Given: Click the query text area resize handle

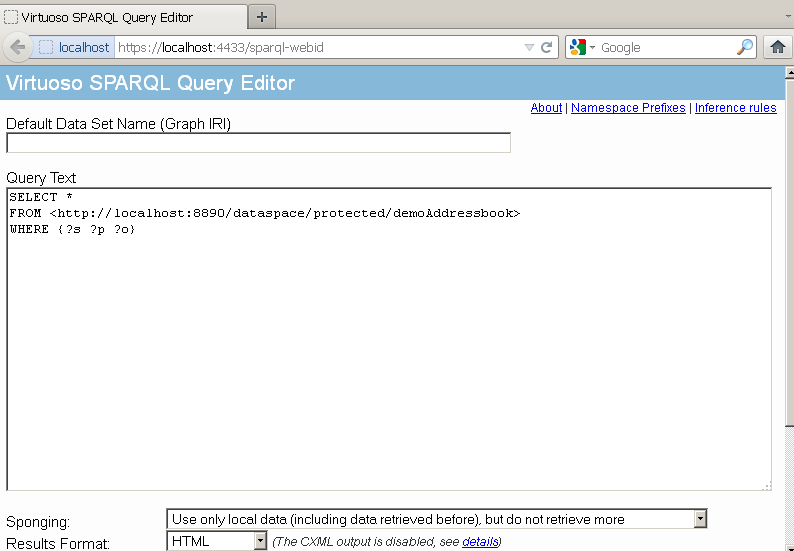Looking at the screenshot, I should [766, 486].
